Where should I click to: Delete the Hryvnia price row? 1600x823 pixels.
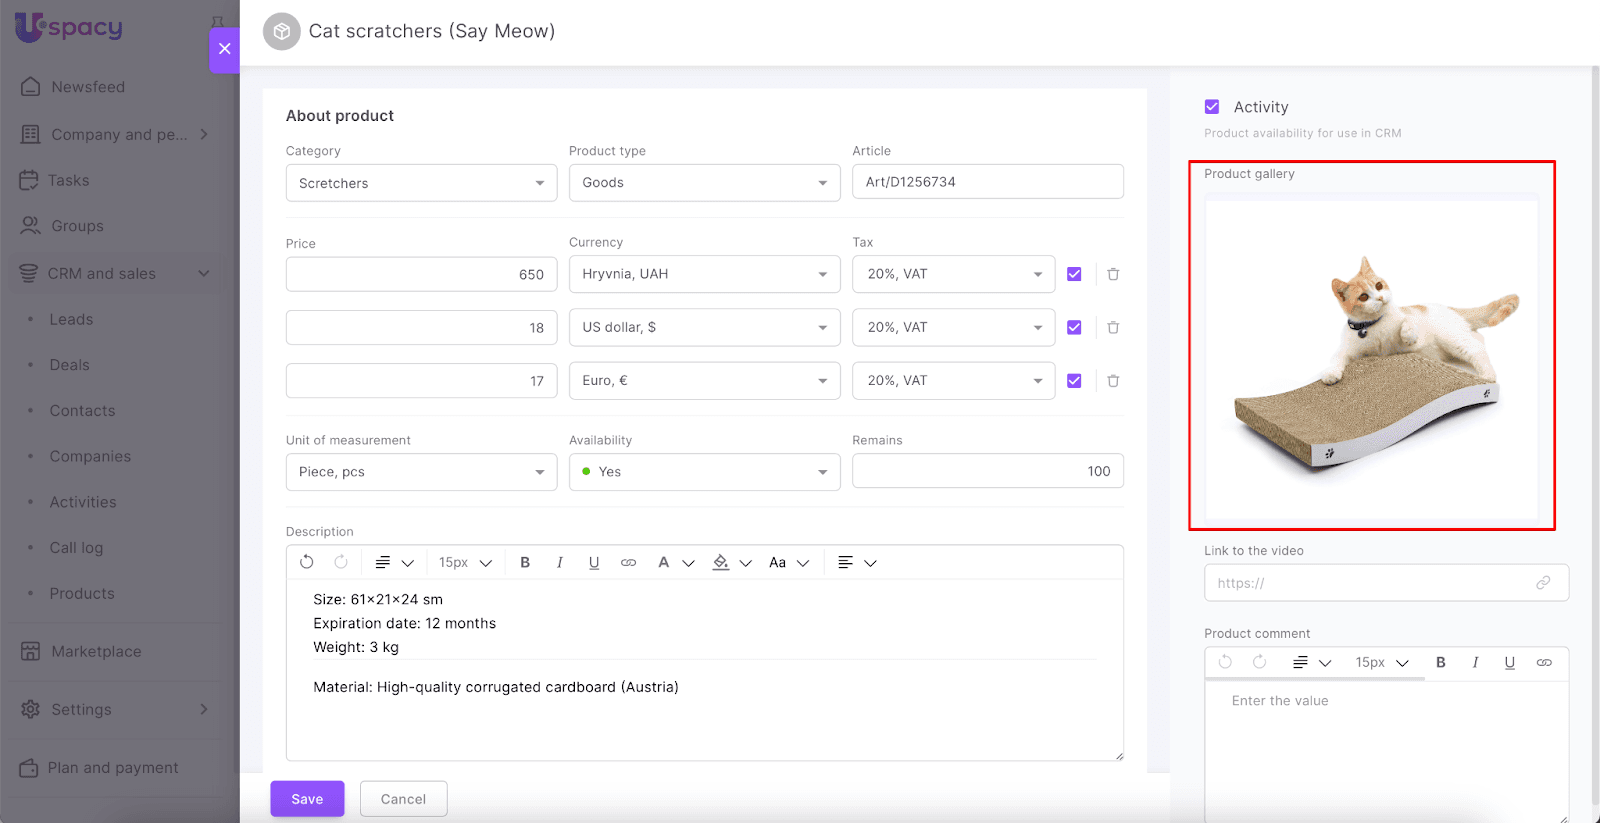coord(1113,274)
